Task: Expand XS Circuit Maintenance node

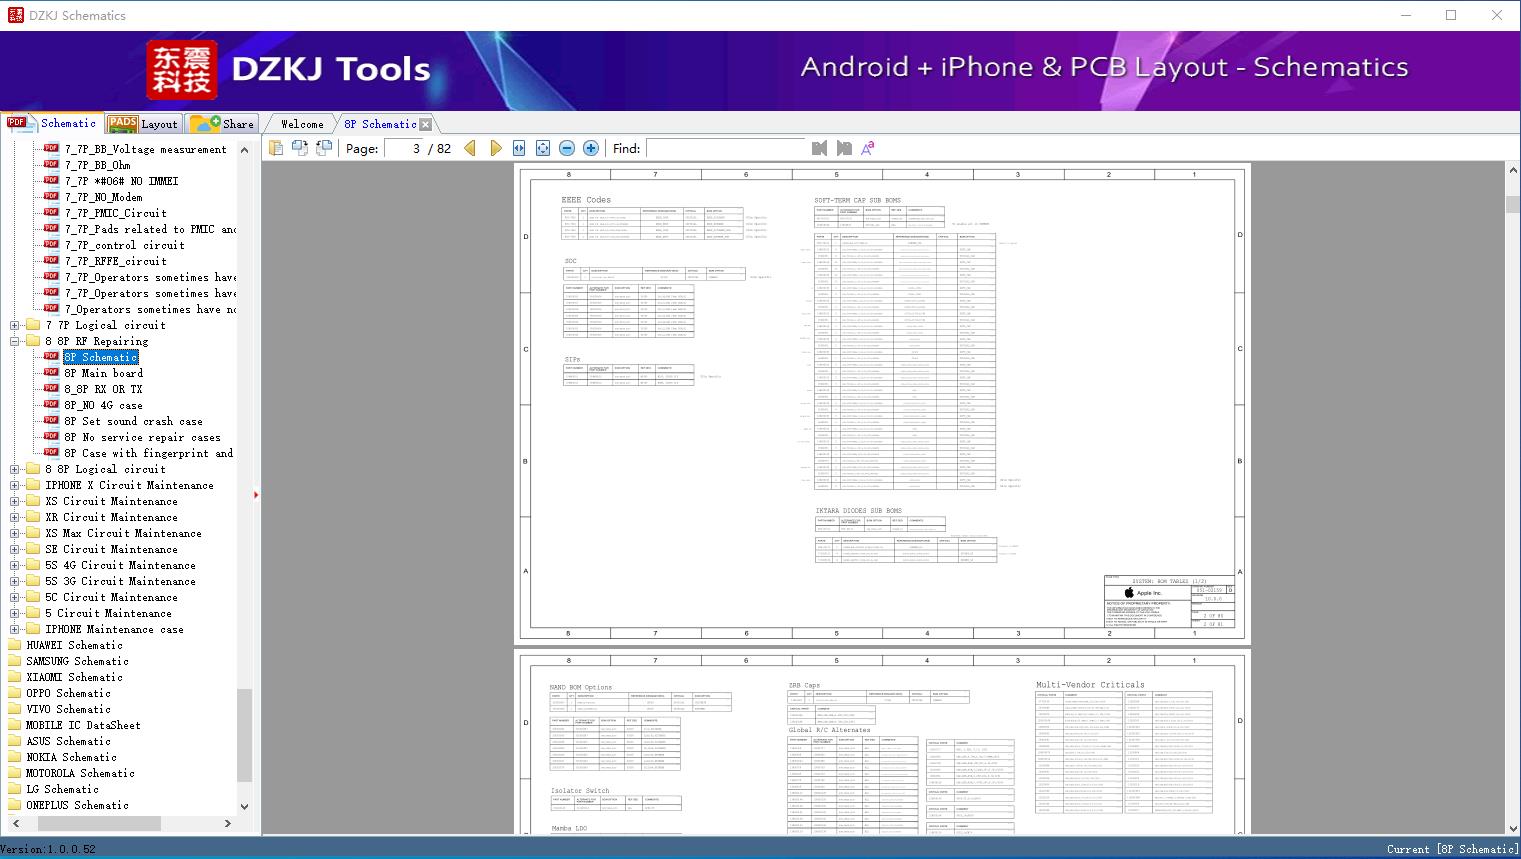Action: coord(14,501)
